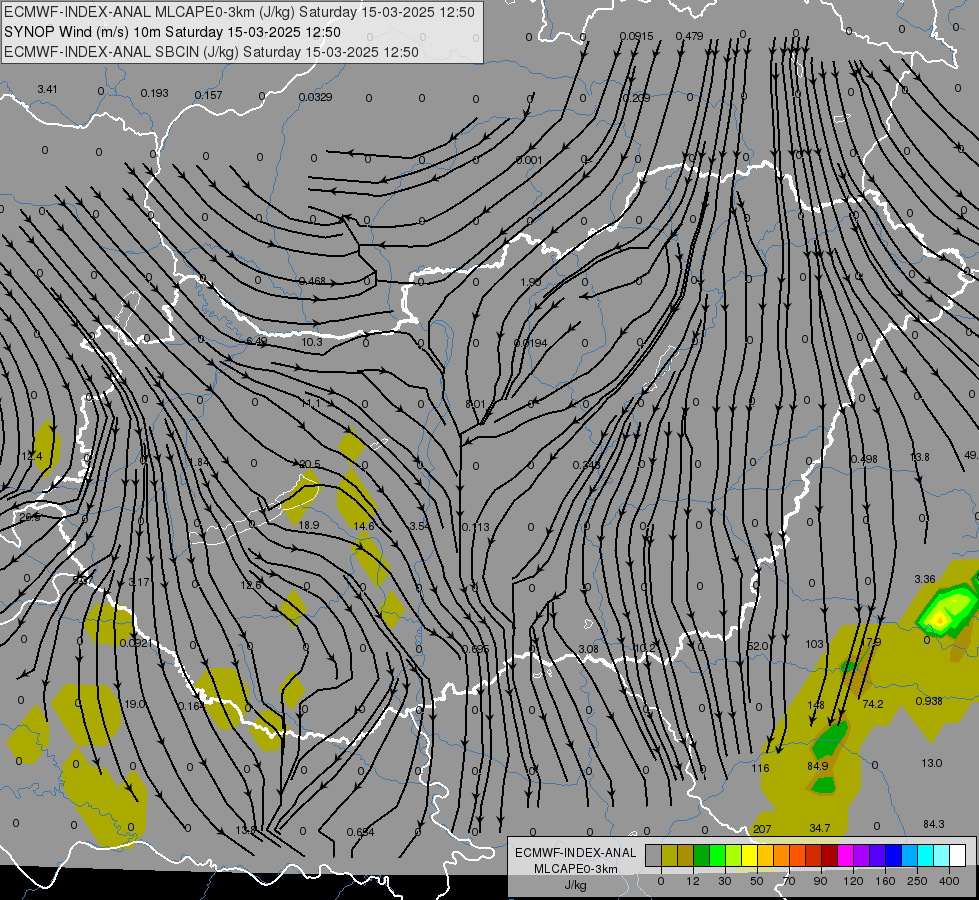Image resolution: width=979 pixels, height=900 pixels.
Task: Click the legend tick label 160
Action: tap(885, 881)
